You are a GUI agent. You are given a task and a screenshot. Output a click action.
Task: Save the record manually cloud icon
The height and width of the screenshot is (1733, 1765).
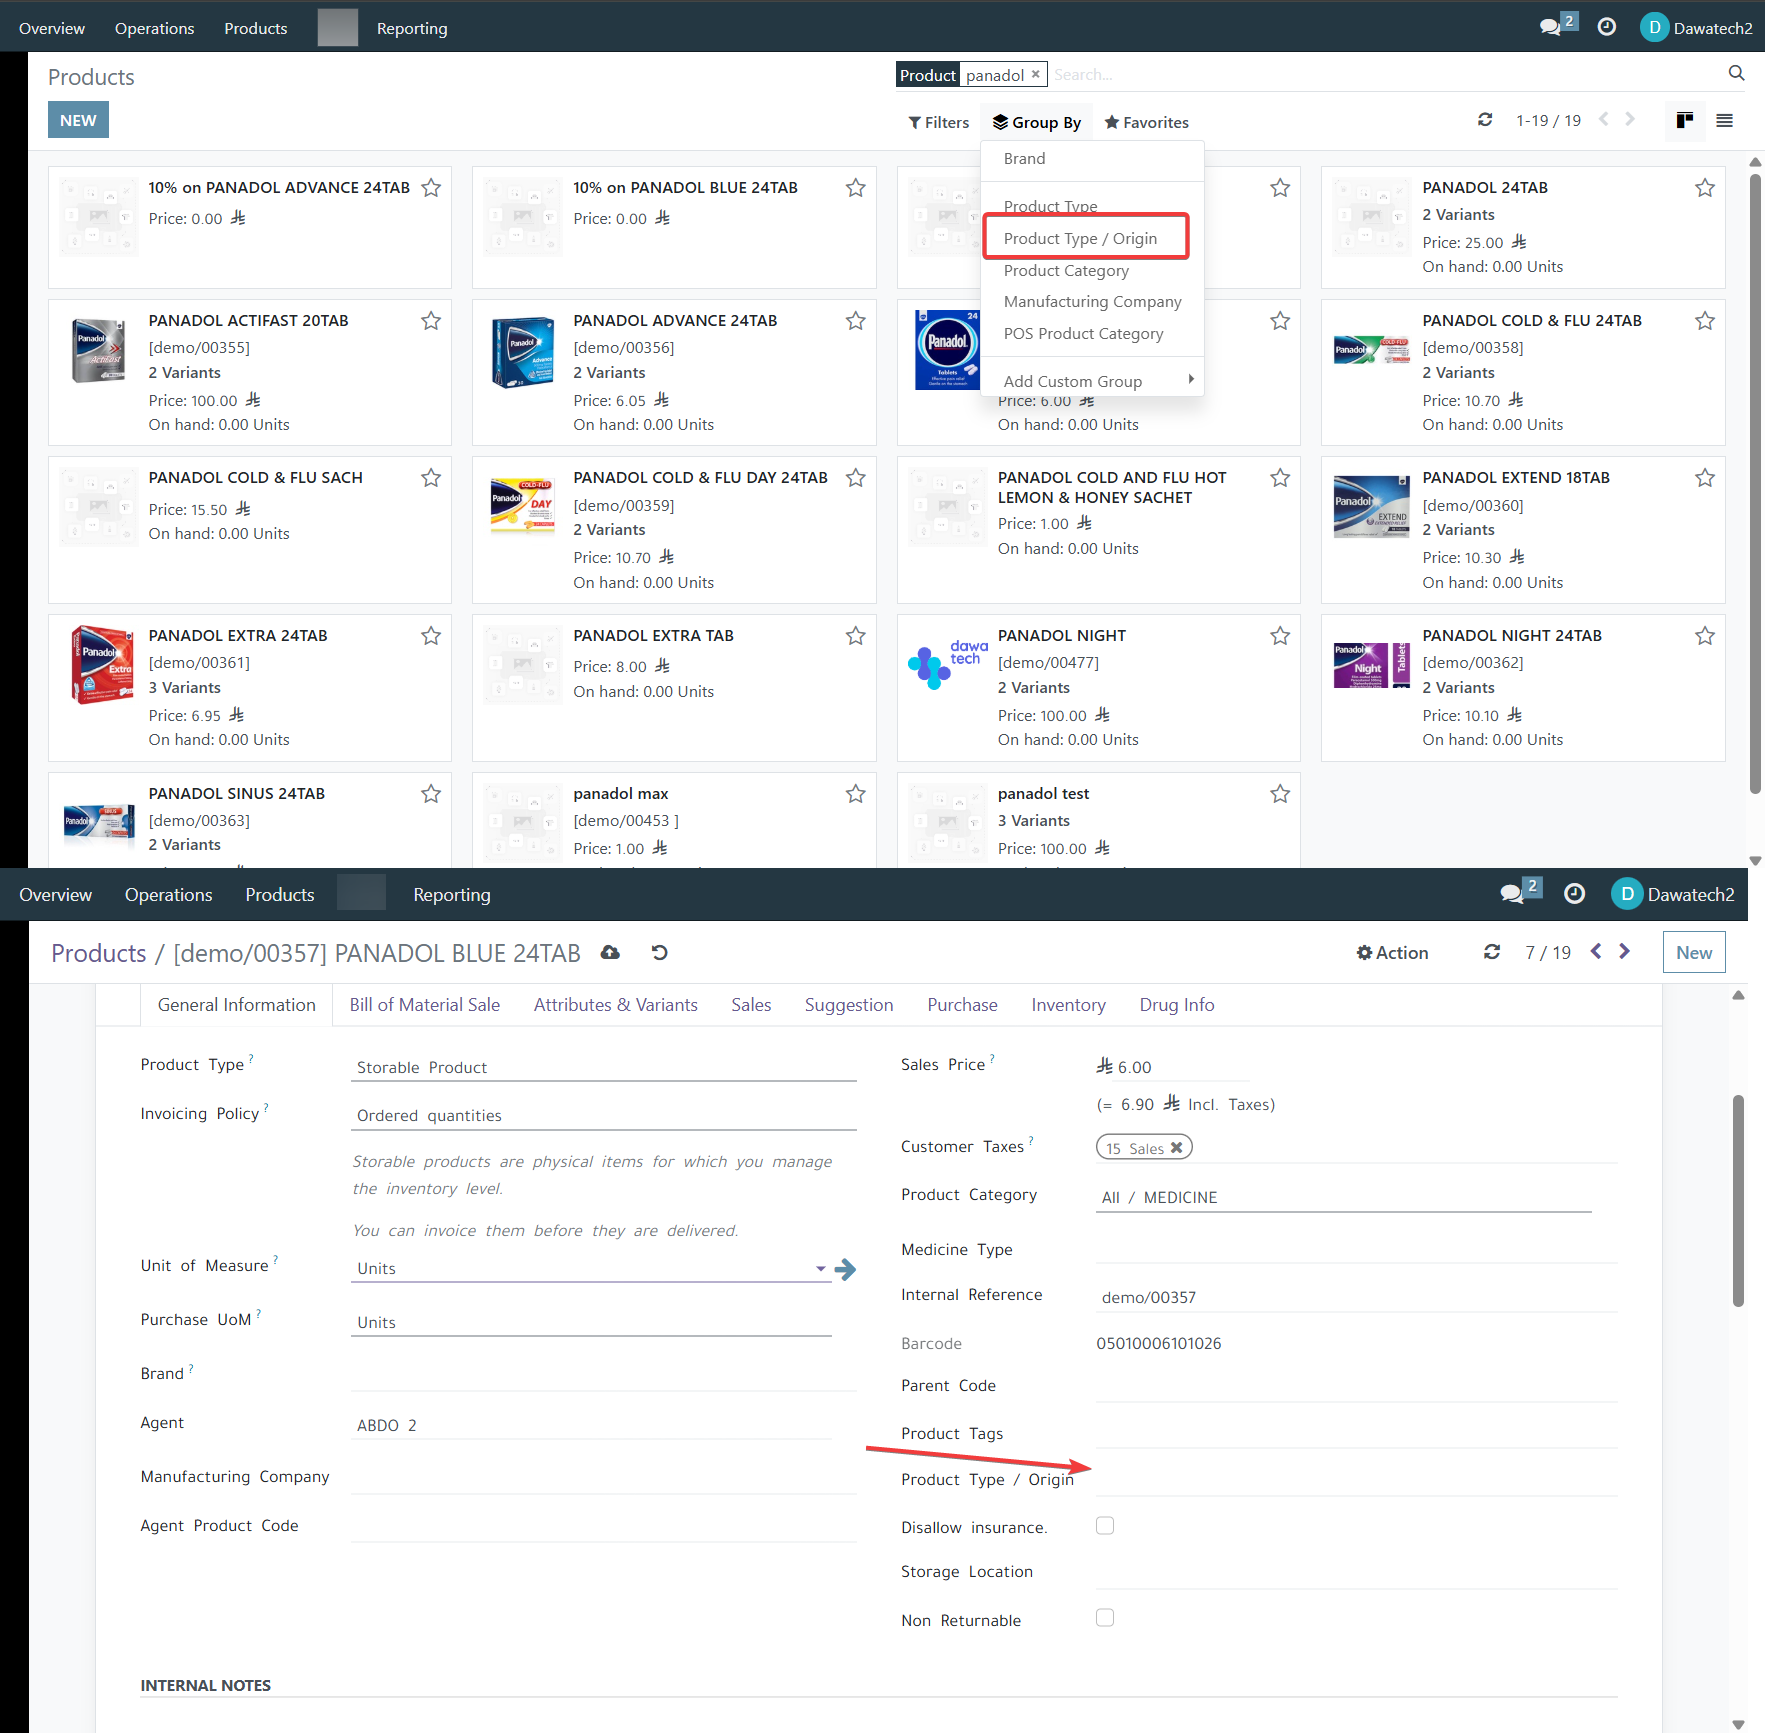pos(610,952)
